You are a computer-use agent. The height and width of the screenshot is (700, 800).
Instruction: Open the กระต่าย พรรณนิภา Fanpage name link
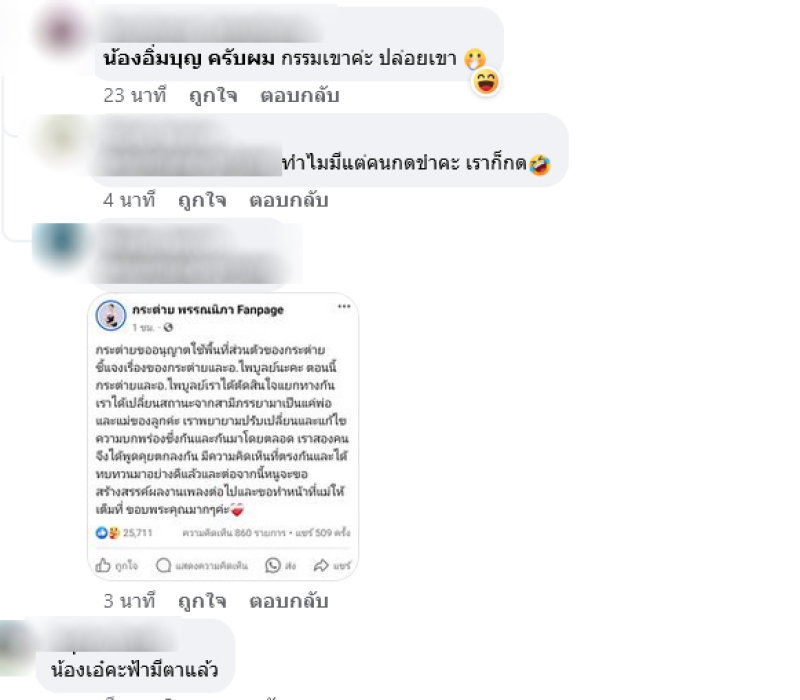pyautogui.click(x=208, y=310)
